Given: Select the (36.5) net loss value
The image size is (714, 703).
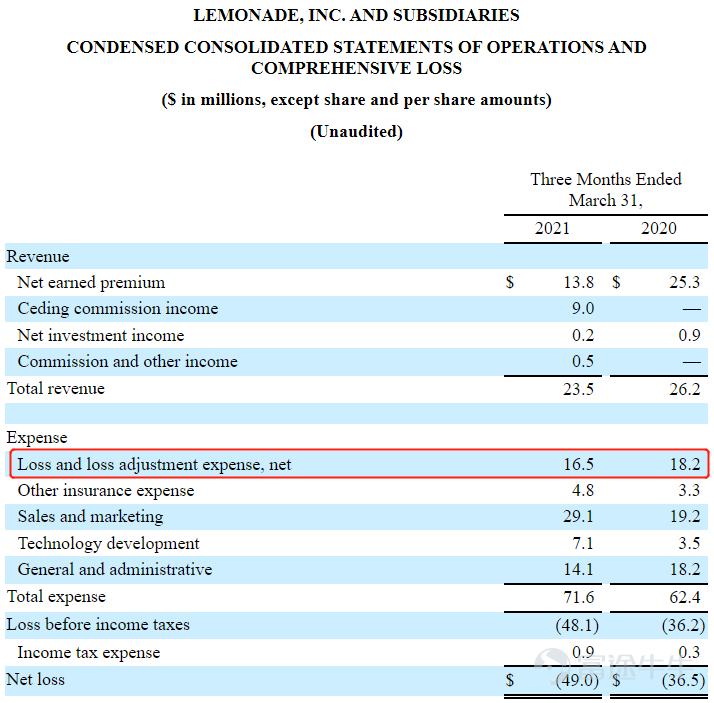Looking at the screenshot, I should coord(683,681).
